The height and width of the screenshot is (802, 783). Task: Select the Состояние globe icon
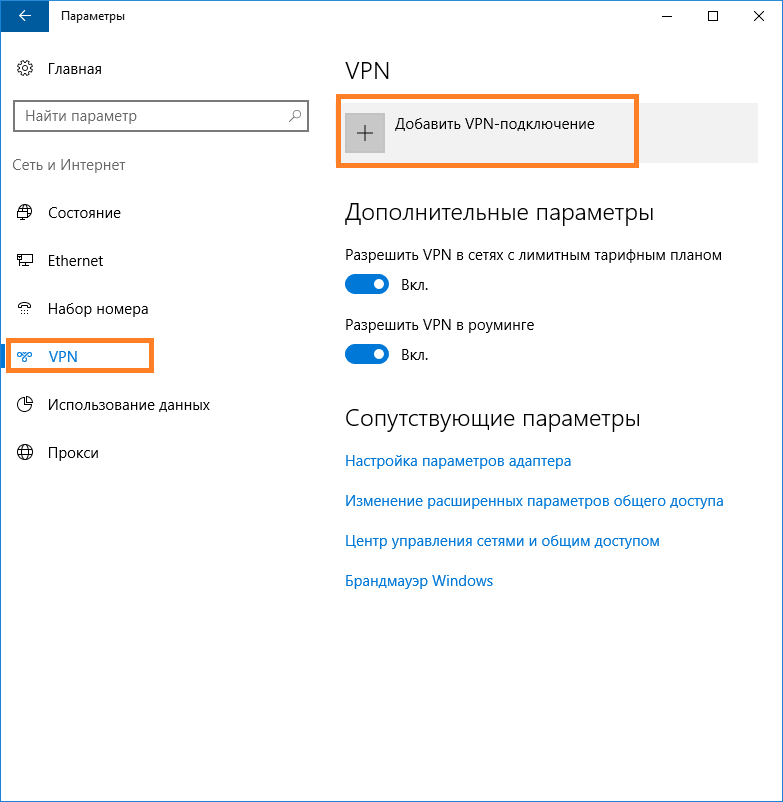(x=25, y=212)
